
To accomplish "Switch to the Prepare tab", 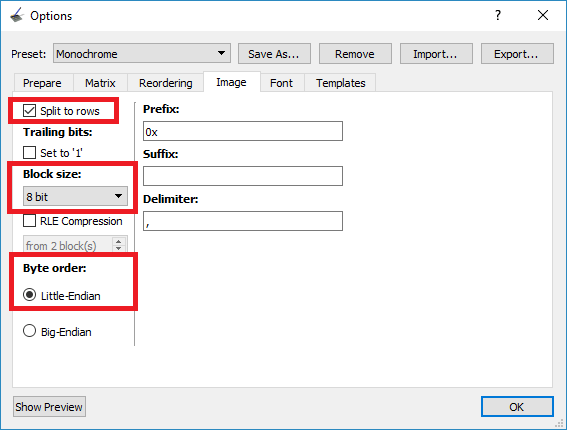I will coord(42,83).
